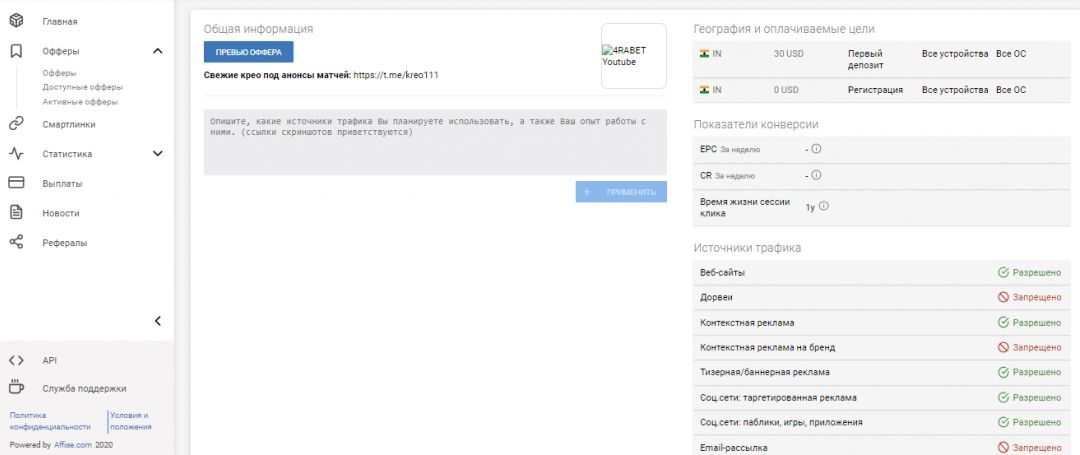Click info icon beside session lifetime 1y
The height and width of the screenshot is (455, 1080).
click(824, 207)
